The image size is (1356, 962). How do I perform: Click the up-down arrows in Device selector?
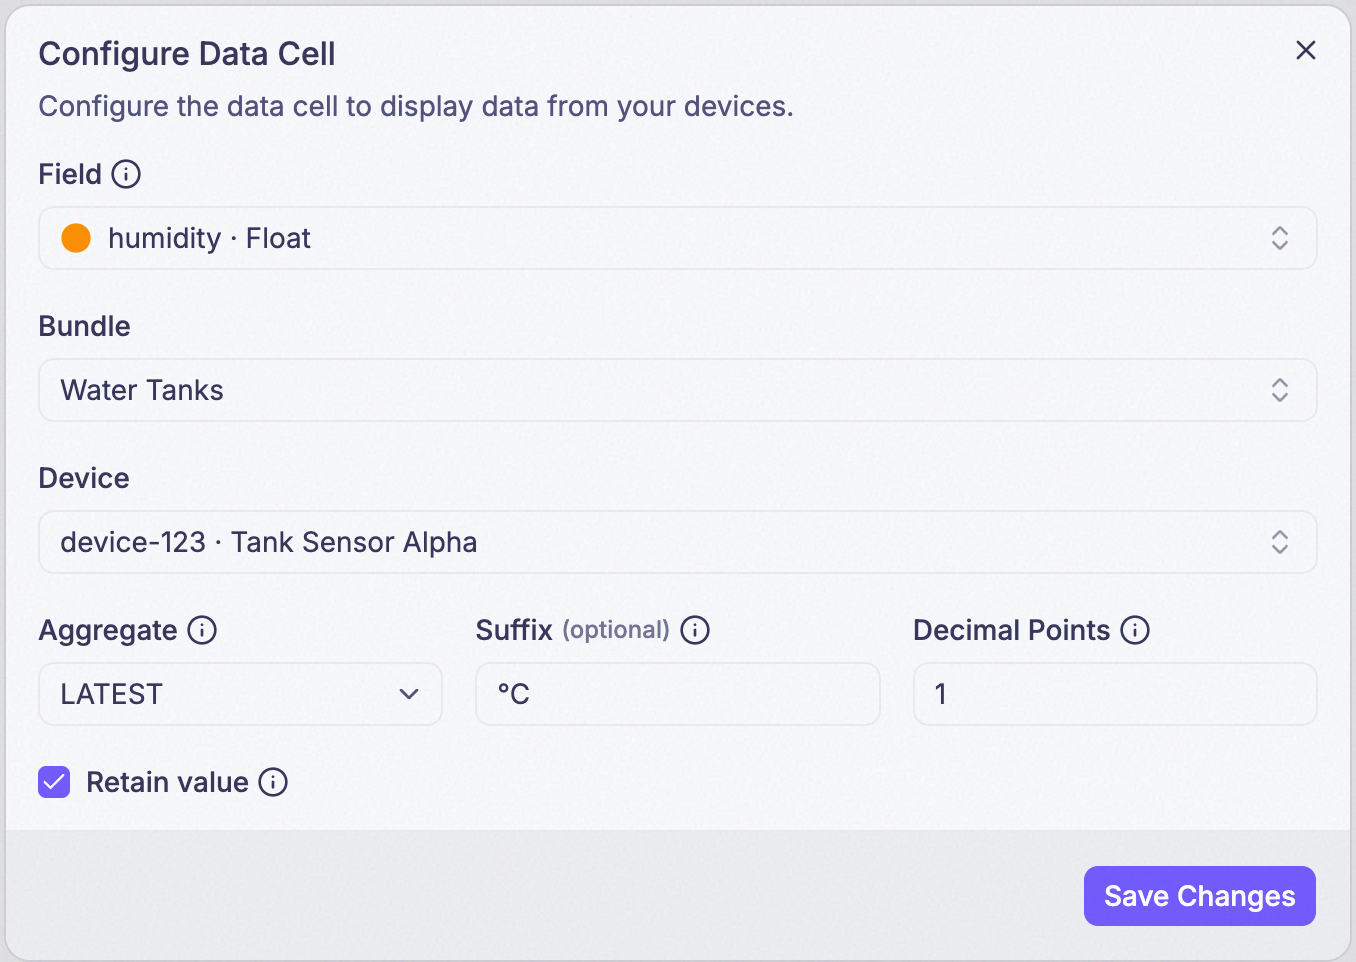[1280, 542]
